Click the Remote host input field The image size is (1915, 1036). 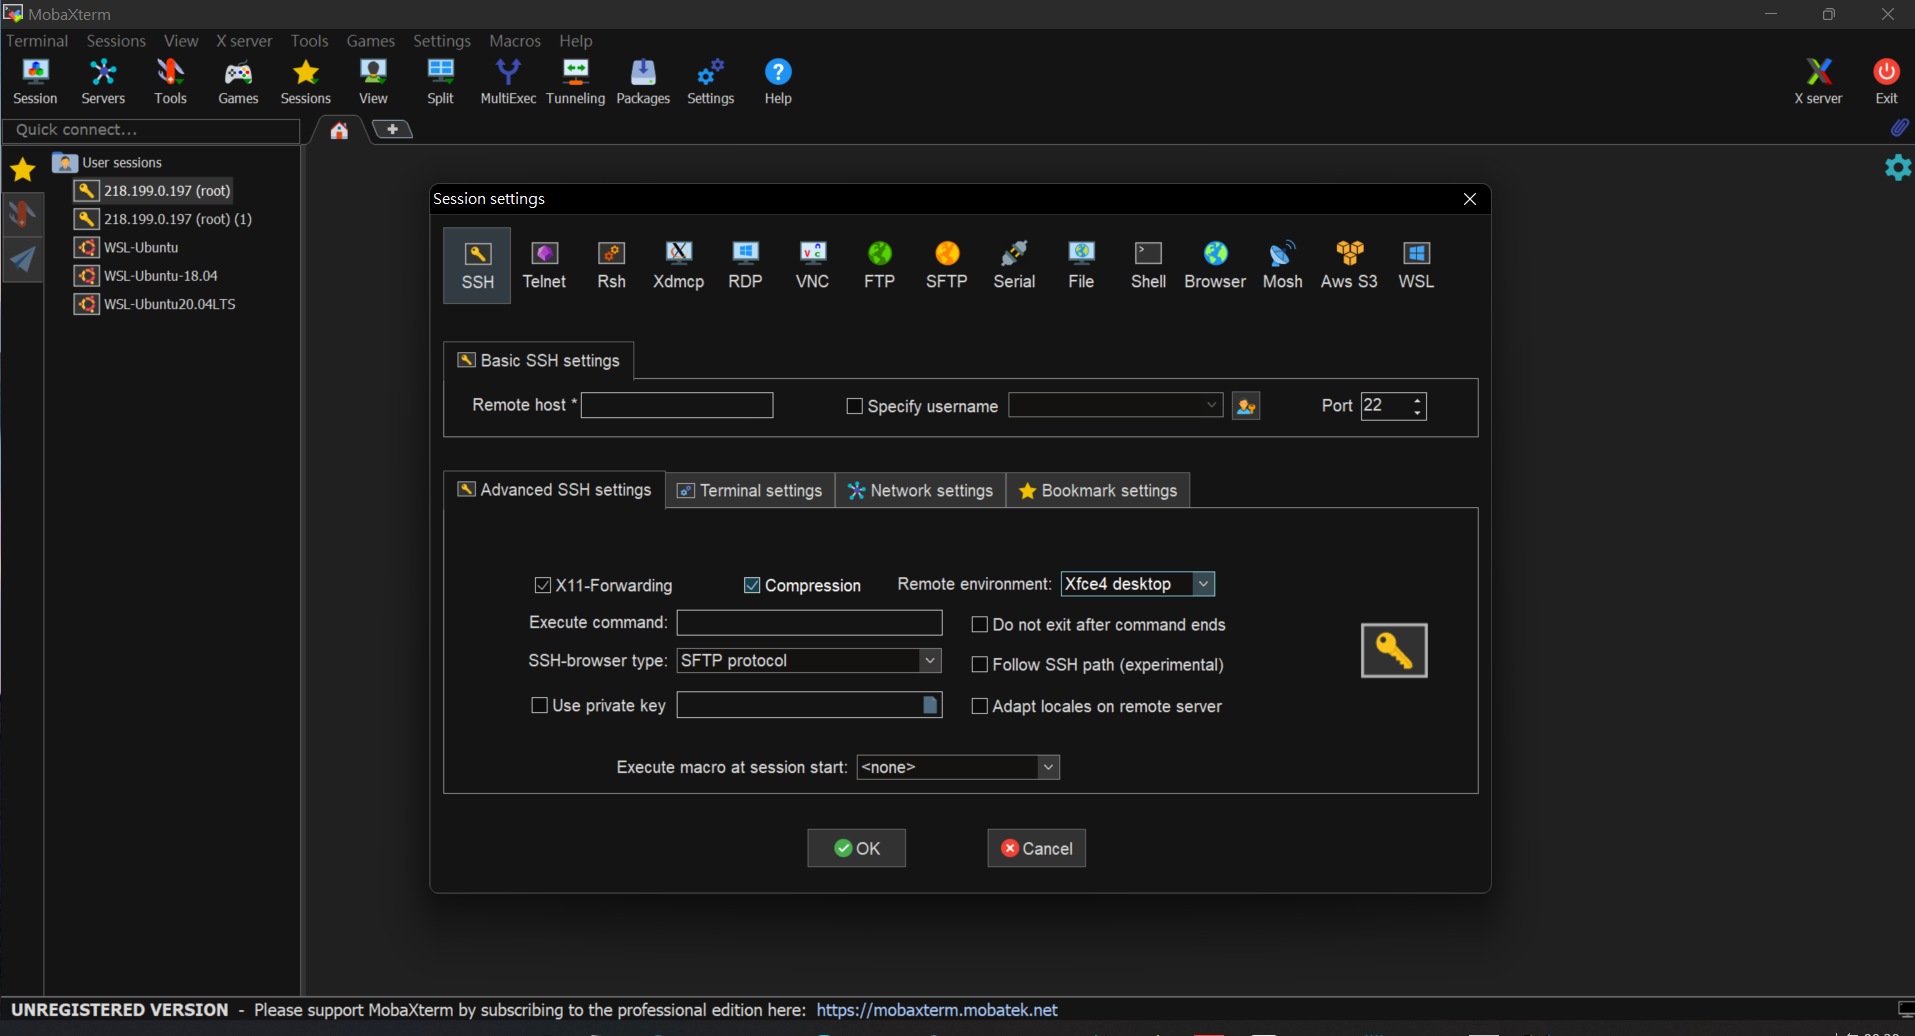point(677,405)
